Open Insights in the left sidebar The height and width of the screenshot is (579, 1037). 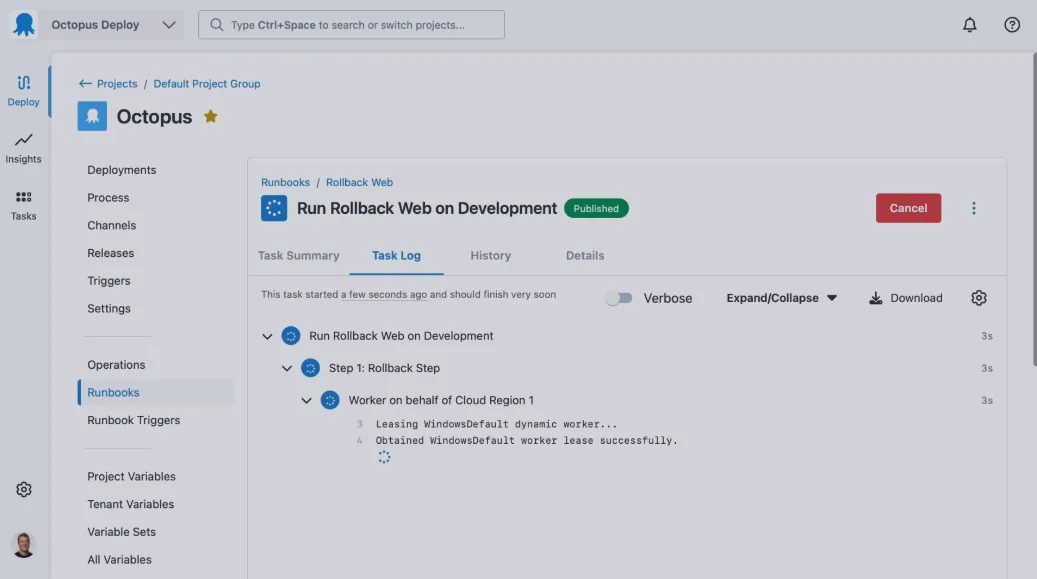pyautogui.click(x=23, y=148)
